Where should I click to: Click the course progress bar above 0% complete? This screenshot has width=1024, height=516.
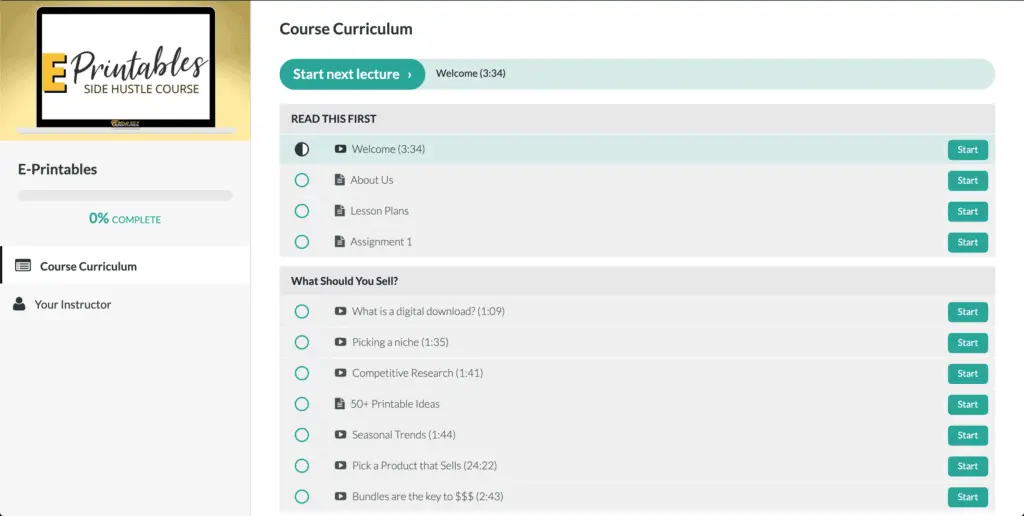pyautogui.click(x=125, y=196)
